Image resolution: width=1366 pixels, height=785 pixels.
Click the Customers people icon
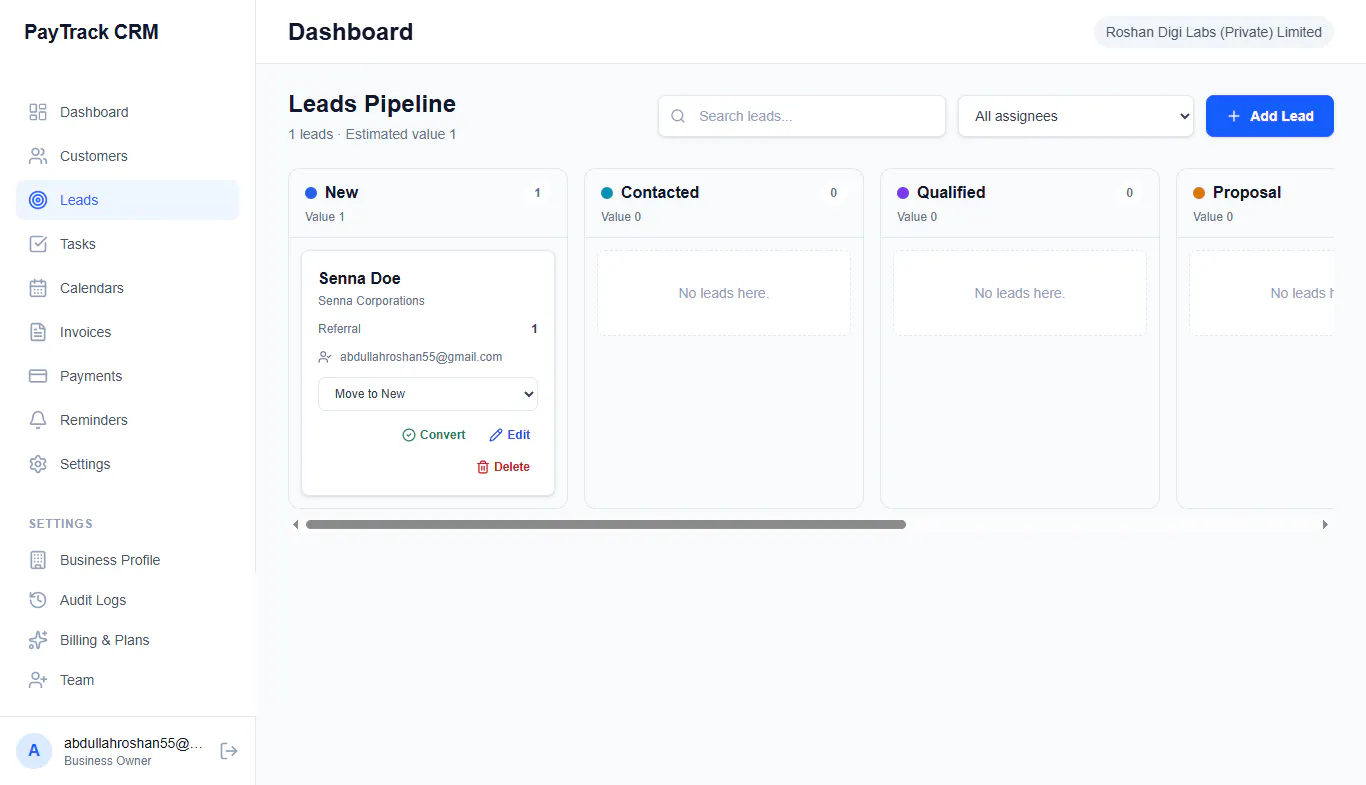38,156
